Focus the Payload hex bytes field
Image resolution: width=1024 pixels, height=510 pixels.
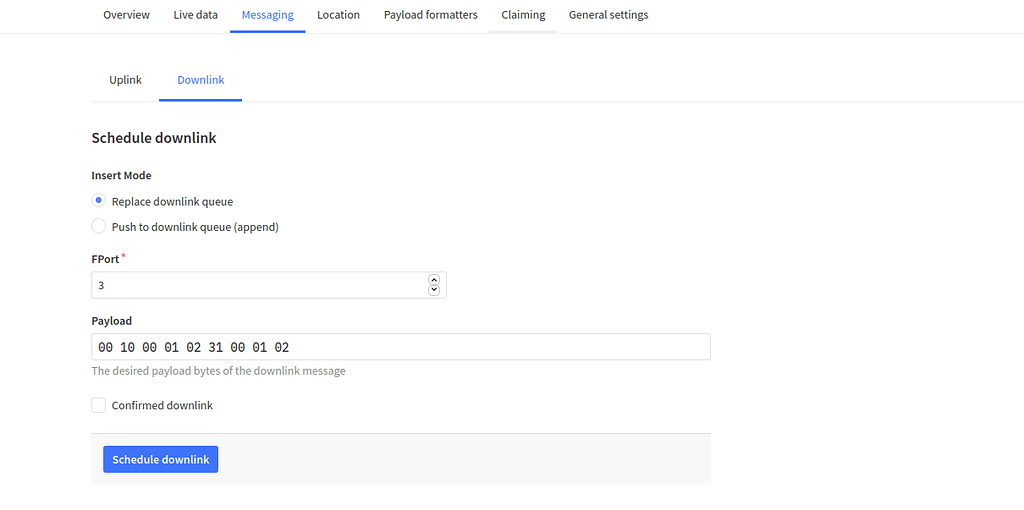[x=400, y=347]
